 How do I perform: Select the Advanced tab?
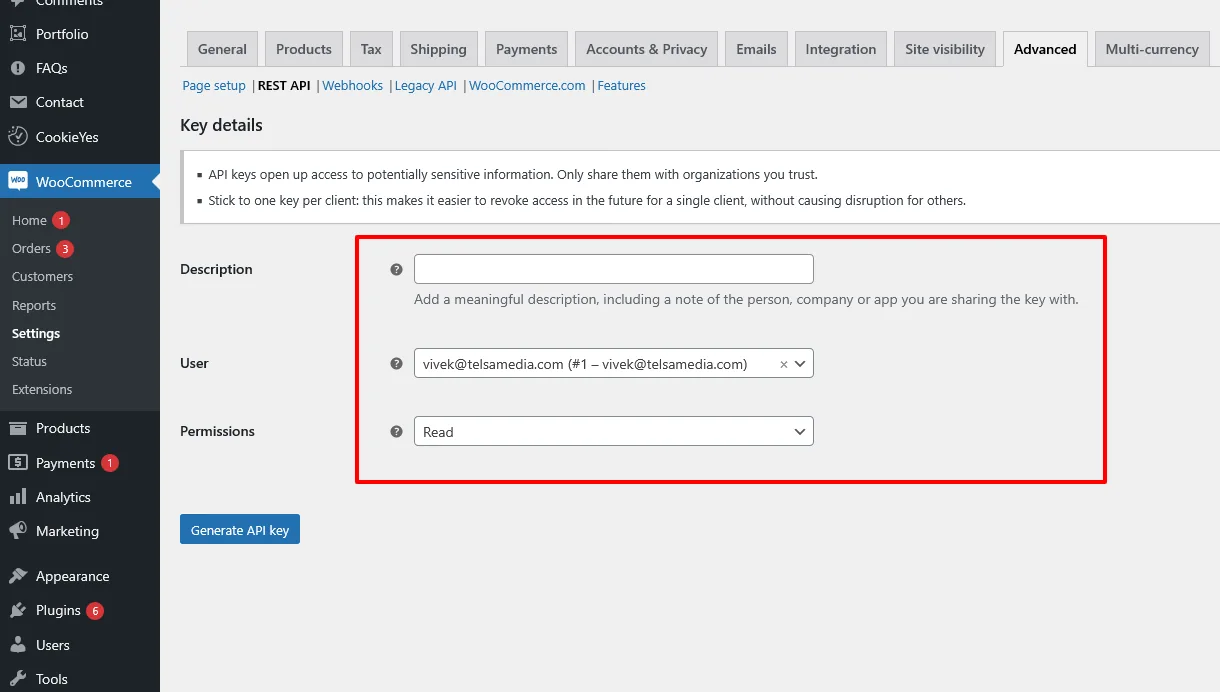click(1045, 49)
